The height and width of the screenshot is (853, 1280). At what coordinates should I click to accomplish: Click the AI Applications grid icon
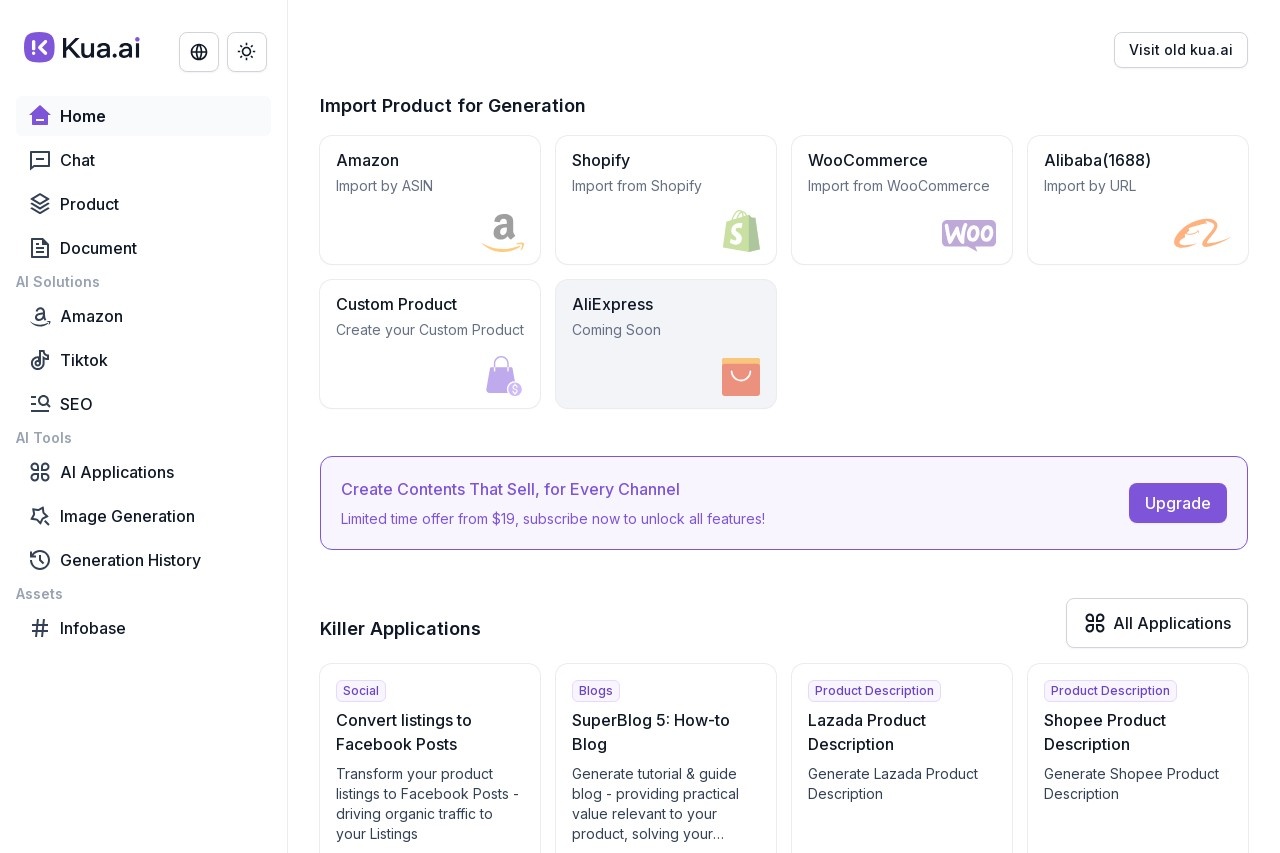pos(40,472)
